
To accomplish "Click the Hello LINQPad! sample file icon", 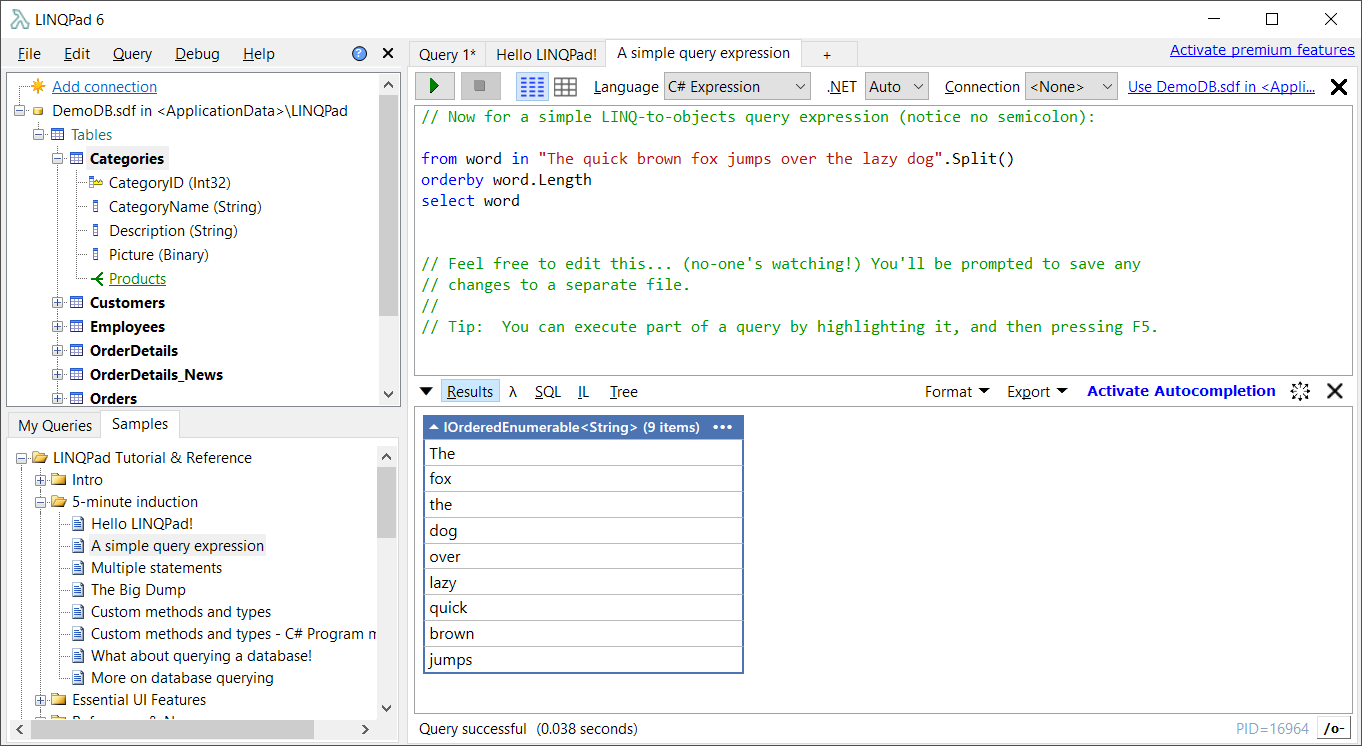I will (x=78, y=524).
